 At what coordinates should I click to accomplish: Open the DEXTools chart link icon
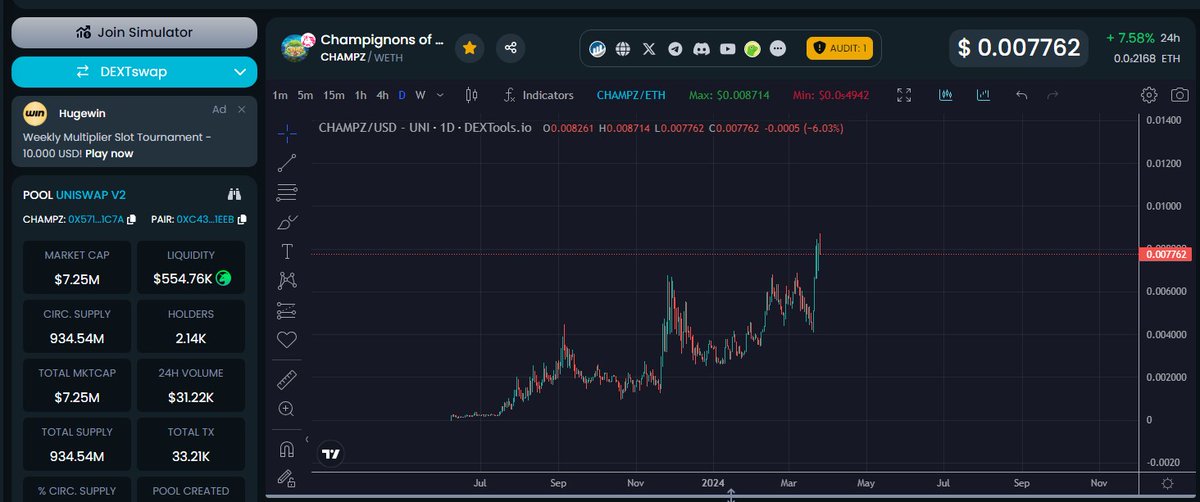coord(599,48)
